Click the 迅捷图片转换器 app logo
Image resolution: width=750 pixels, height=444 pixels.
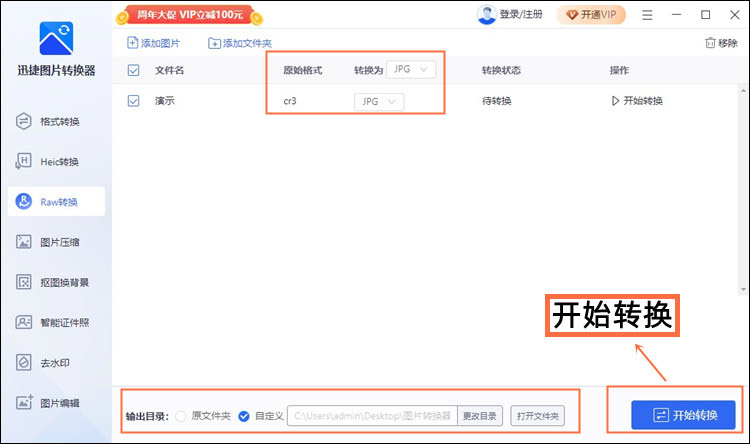click(56, 38)
